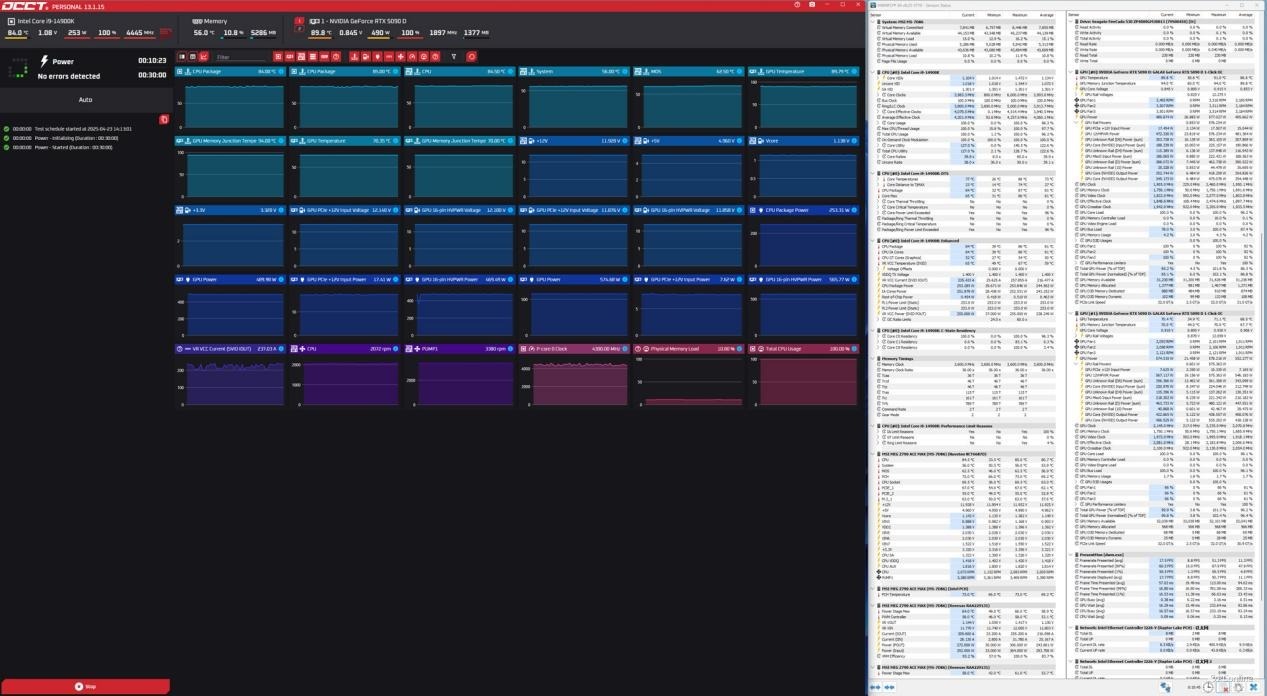Click the Filter field in OCCT toolbar
The image size is (1267, 696).
tap(241, 57)
